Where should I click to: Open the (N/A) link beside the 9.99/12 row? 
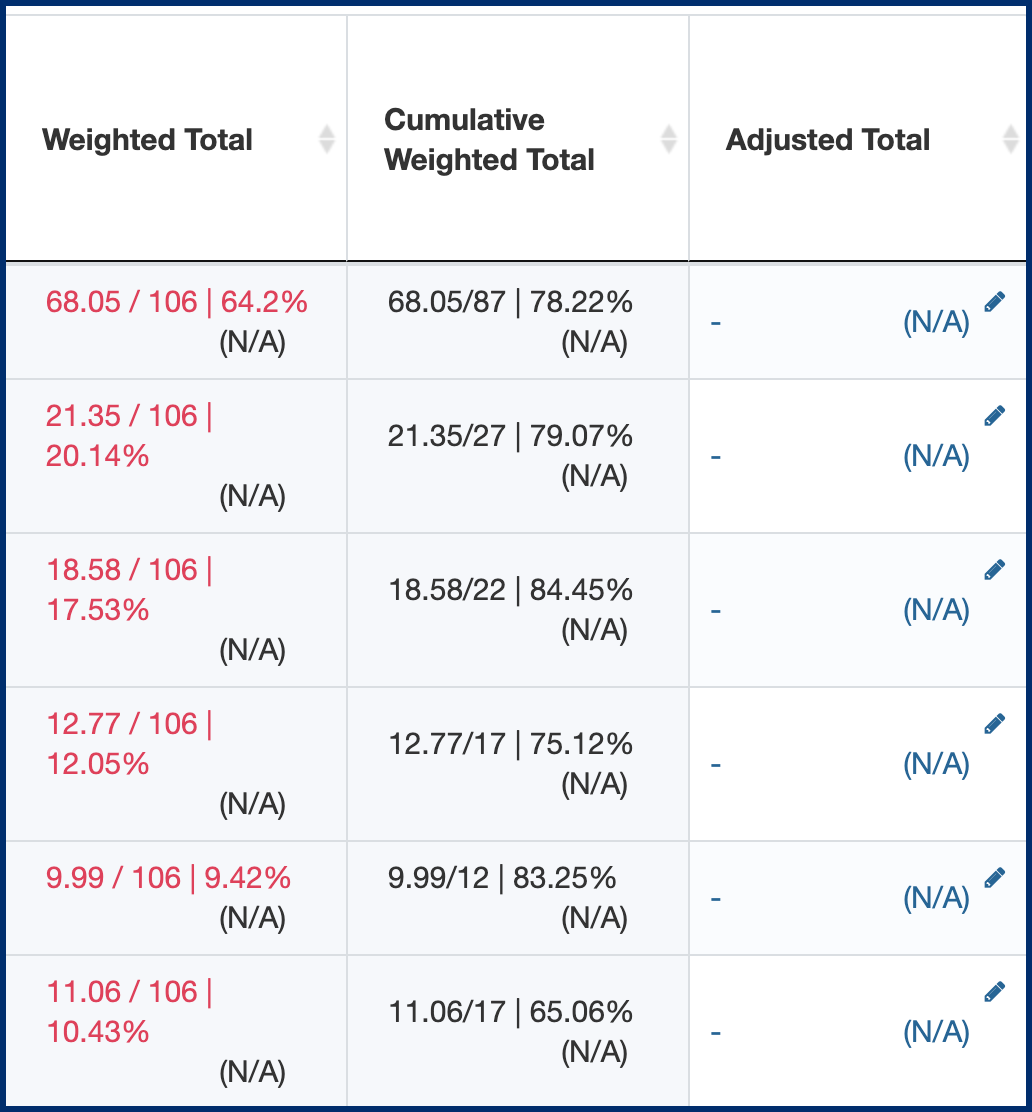[938, 898]
